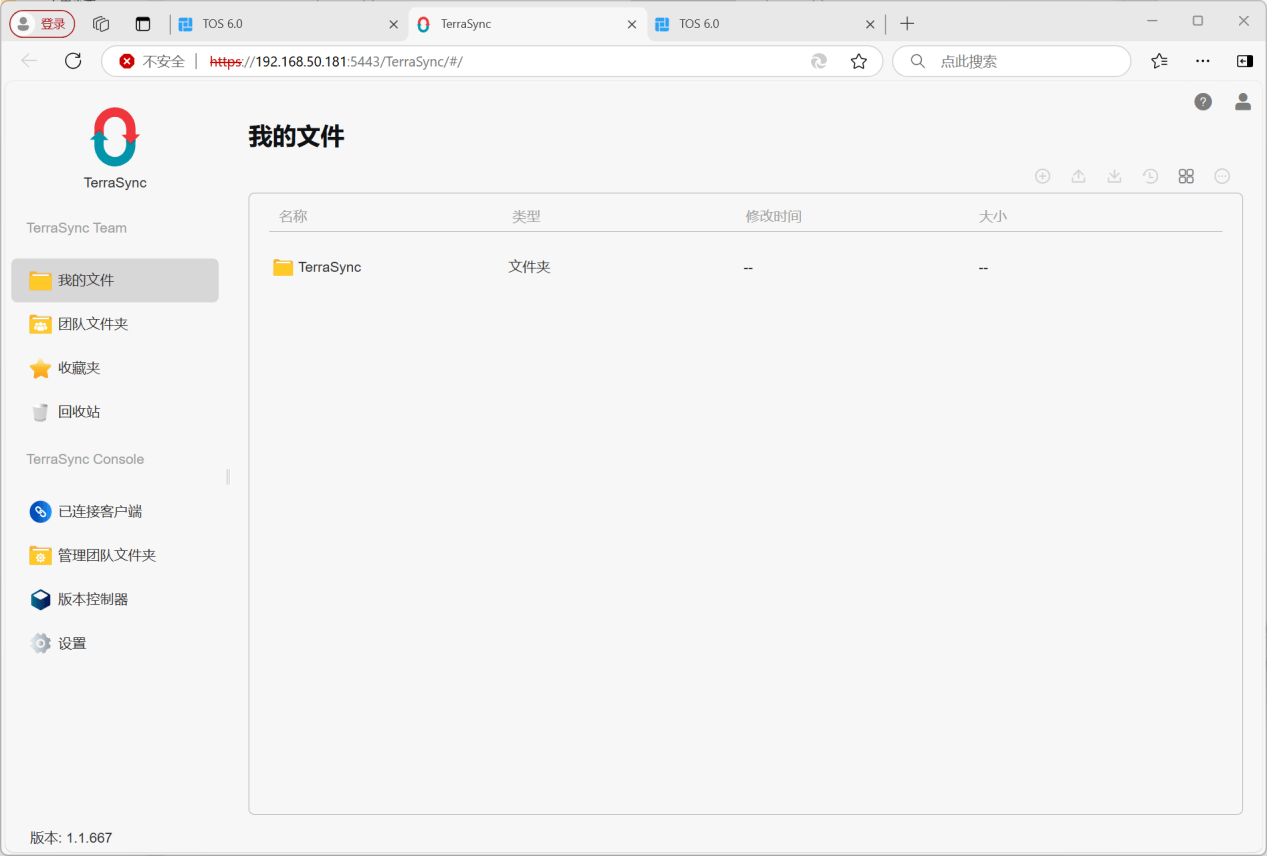1267x856 pixels.
Task: Open a new browser tab
Action: coord(907,24)
